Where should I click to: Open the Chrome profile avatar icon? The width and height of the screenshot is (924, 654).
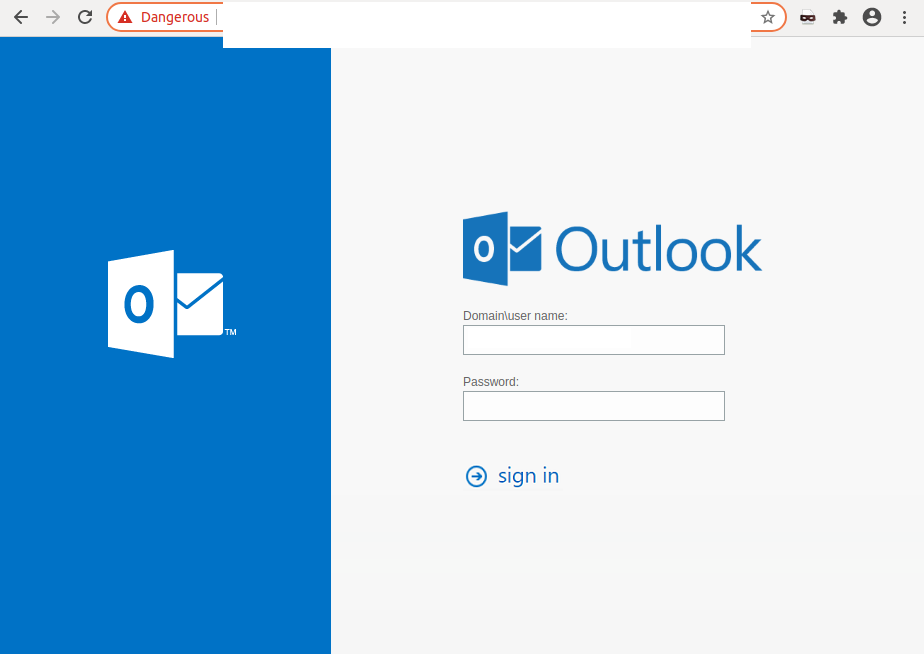[871, 17]
